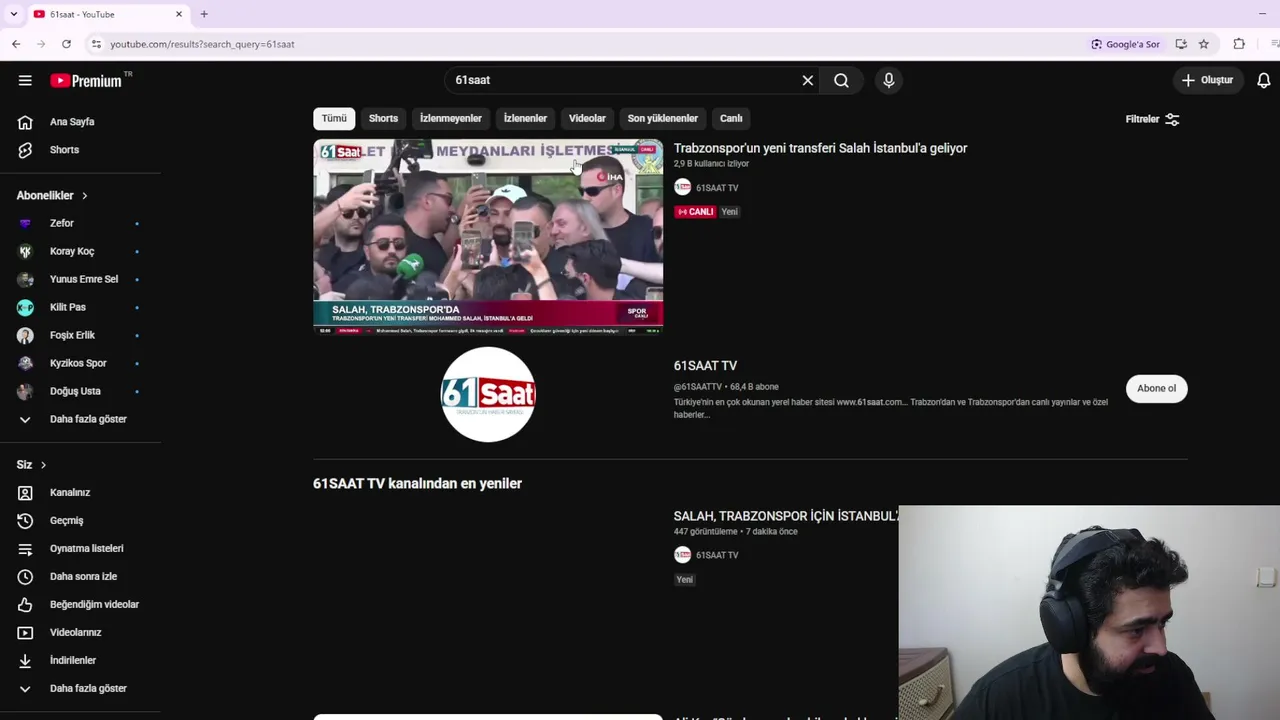1280x720 pixels.
Task: Open the browser extensions puzzle icon
Action: point(1239,44)
